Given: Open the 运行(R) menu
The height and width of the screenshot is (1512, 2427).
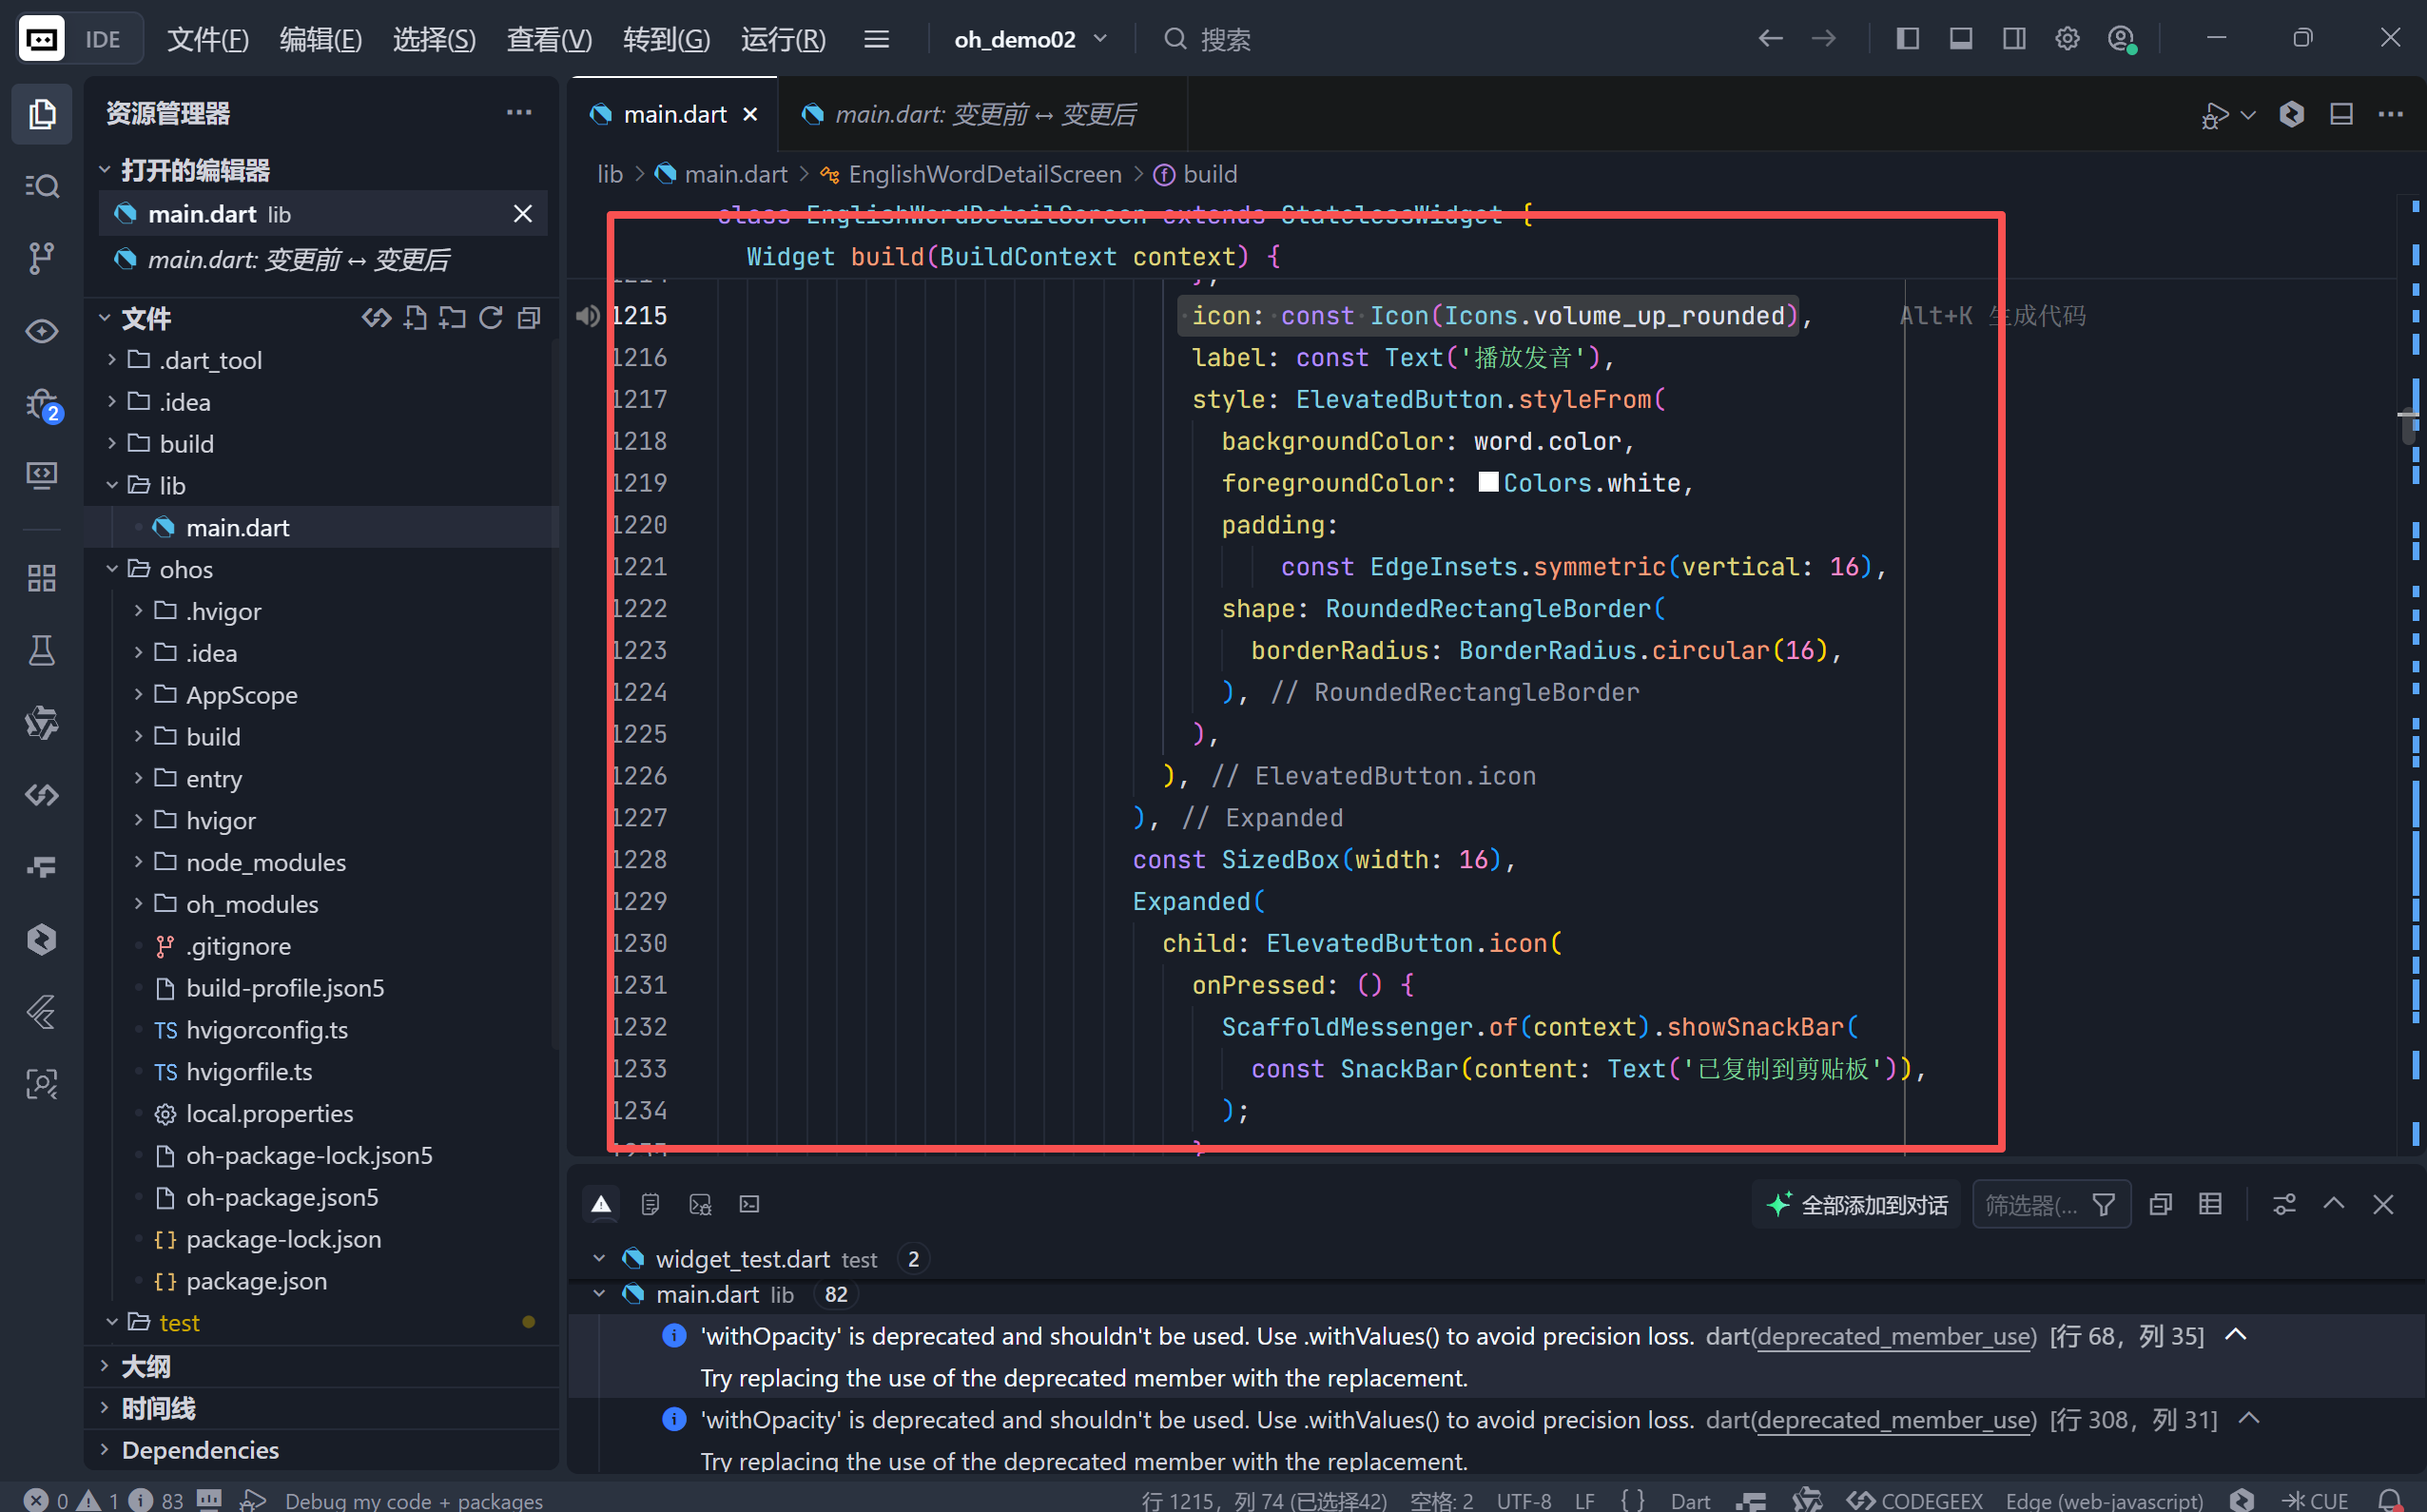Looking at the screenshot, I should (x=783, y=39).
